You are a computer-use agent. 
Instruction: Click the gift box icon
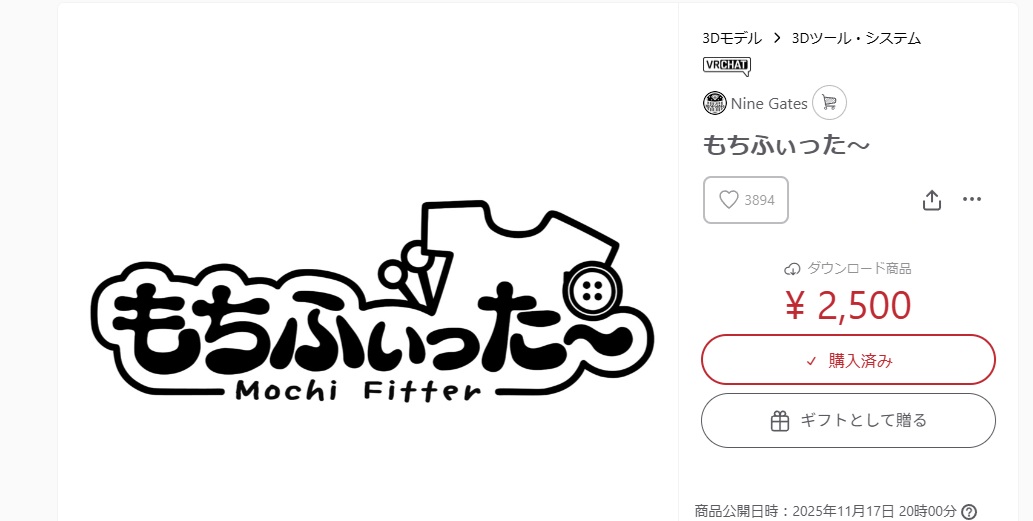[780, 421]
